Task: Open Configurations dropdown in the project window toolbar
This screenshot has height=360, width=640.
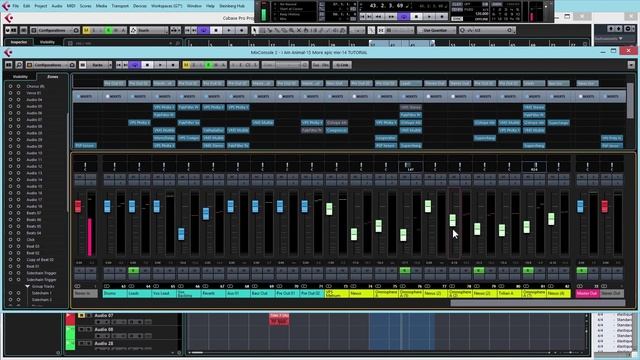Action: (x=55, y=30)
